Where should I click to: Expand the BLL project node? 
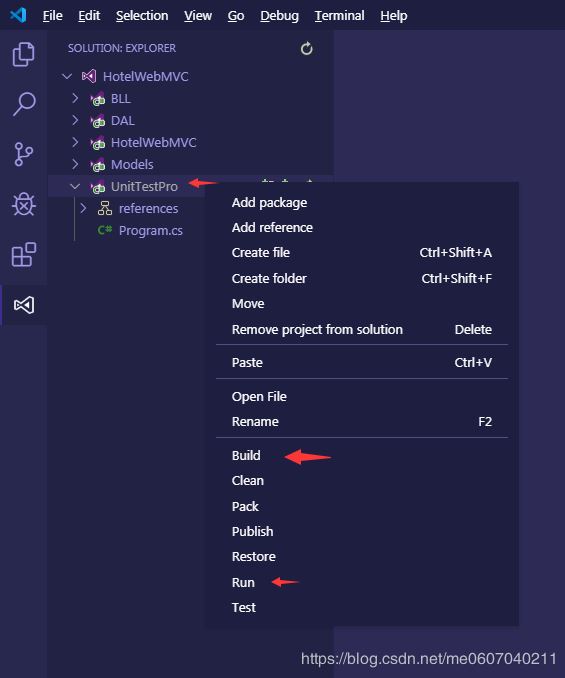tap(75, 99)
